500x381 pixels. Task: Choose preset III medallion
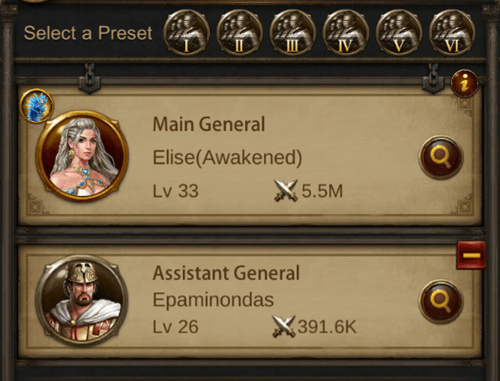pyautogui.click(x=293, y=32)
